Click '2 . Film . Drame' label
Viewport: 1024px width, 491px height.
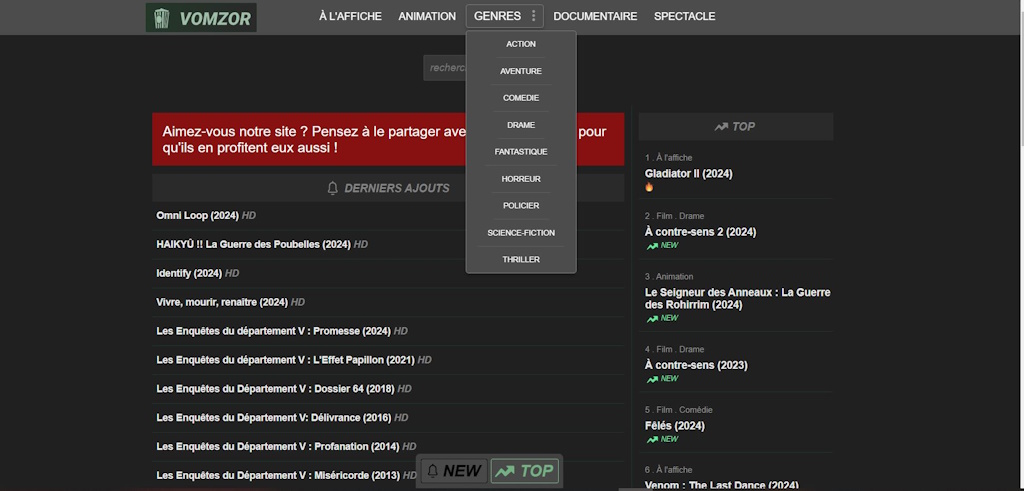click(674, 216)
